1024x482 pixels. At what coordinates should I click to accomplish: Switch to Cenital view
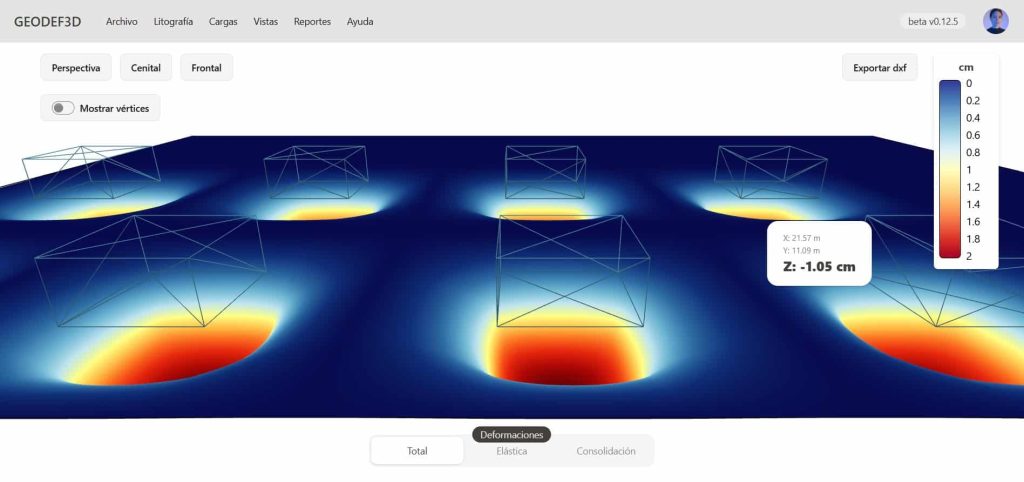tap(146, 68)
